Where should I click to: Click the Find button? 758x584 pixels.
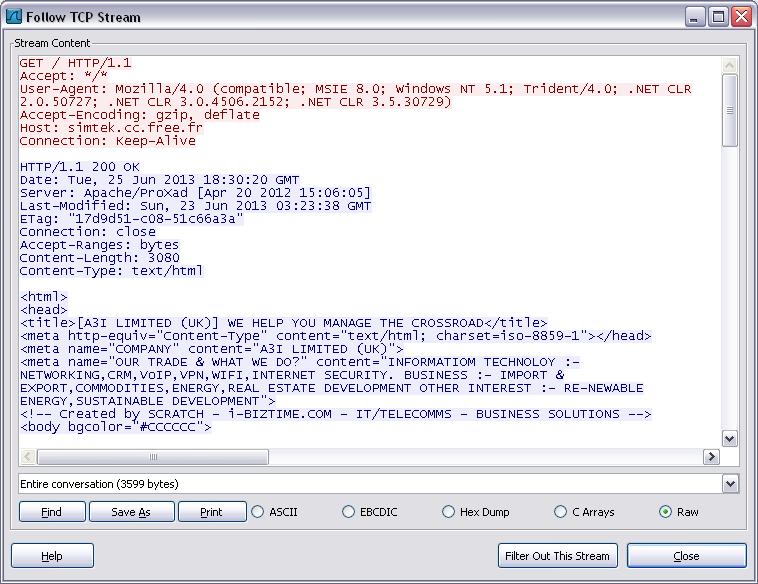pyautogui.click(x=52, y=512)
